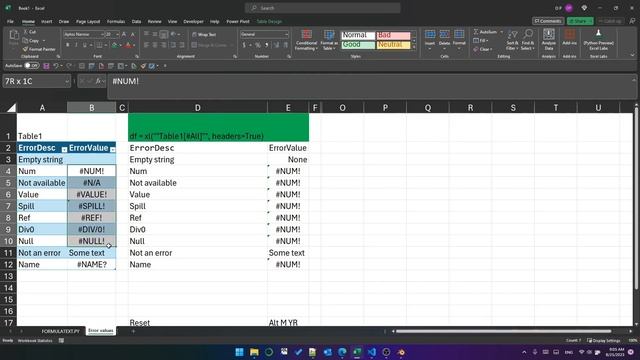The image size is (640, 360).
Task: Apply the Neutral cell style
Action: tap(393, 45)
